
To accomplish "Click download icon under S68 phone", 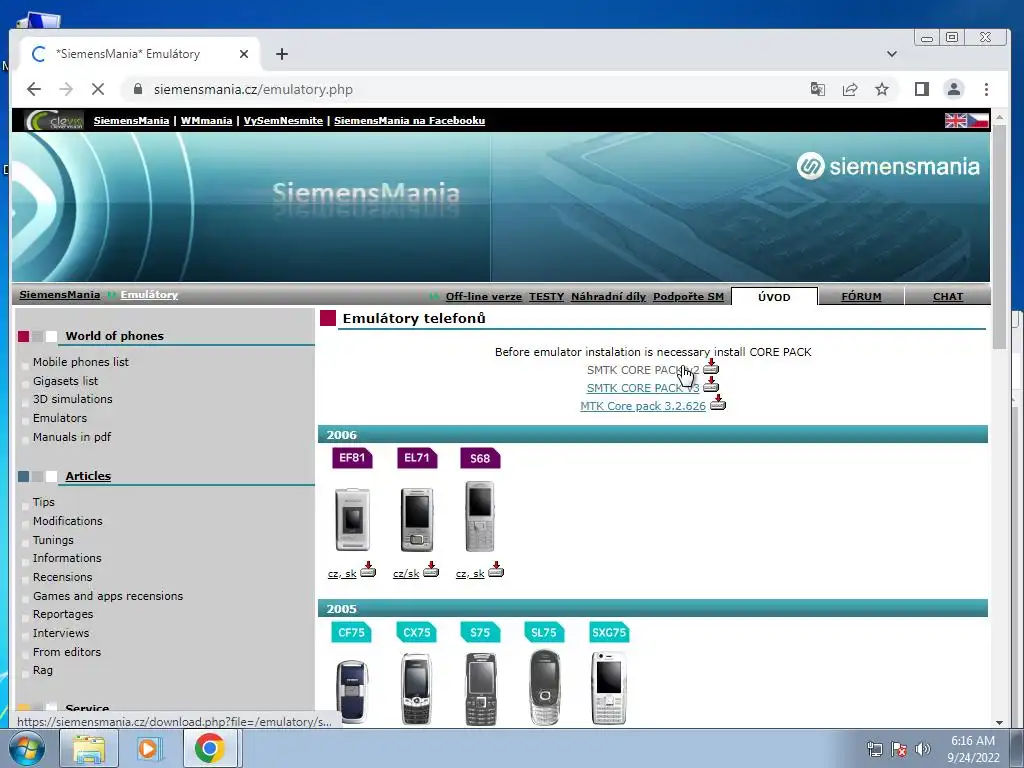I will point(496,569).
